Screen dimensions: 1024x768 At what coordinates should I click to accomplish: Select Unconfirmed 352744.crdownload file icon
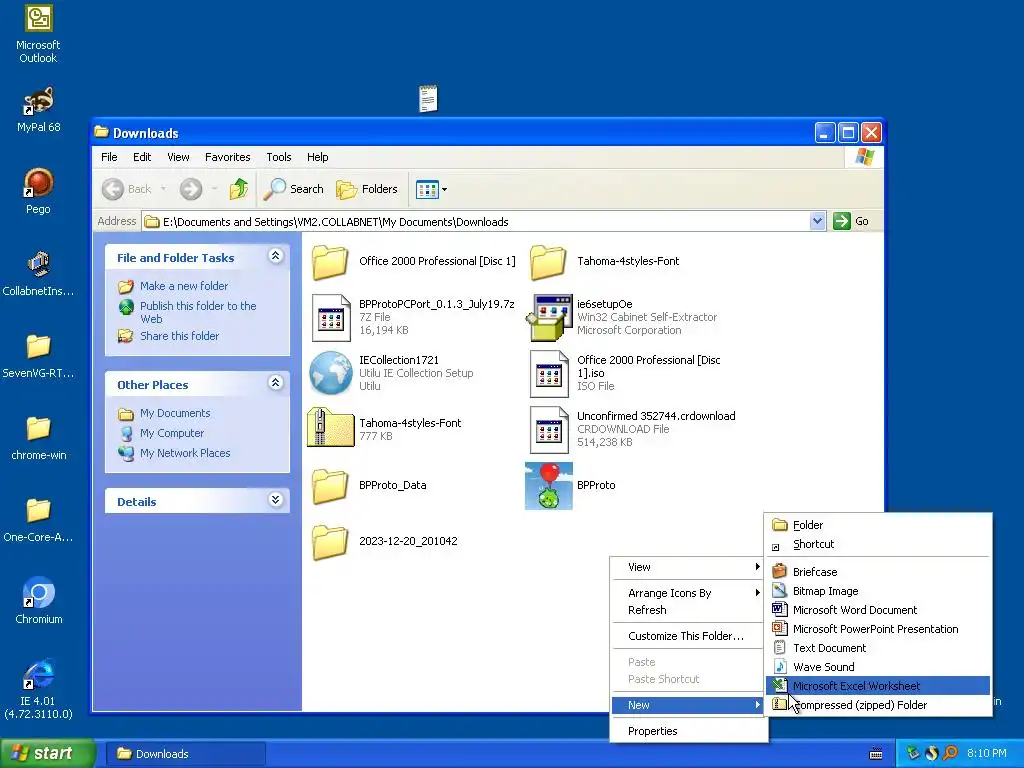tap(549, 430)
